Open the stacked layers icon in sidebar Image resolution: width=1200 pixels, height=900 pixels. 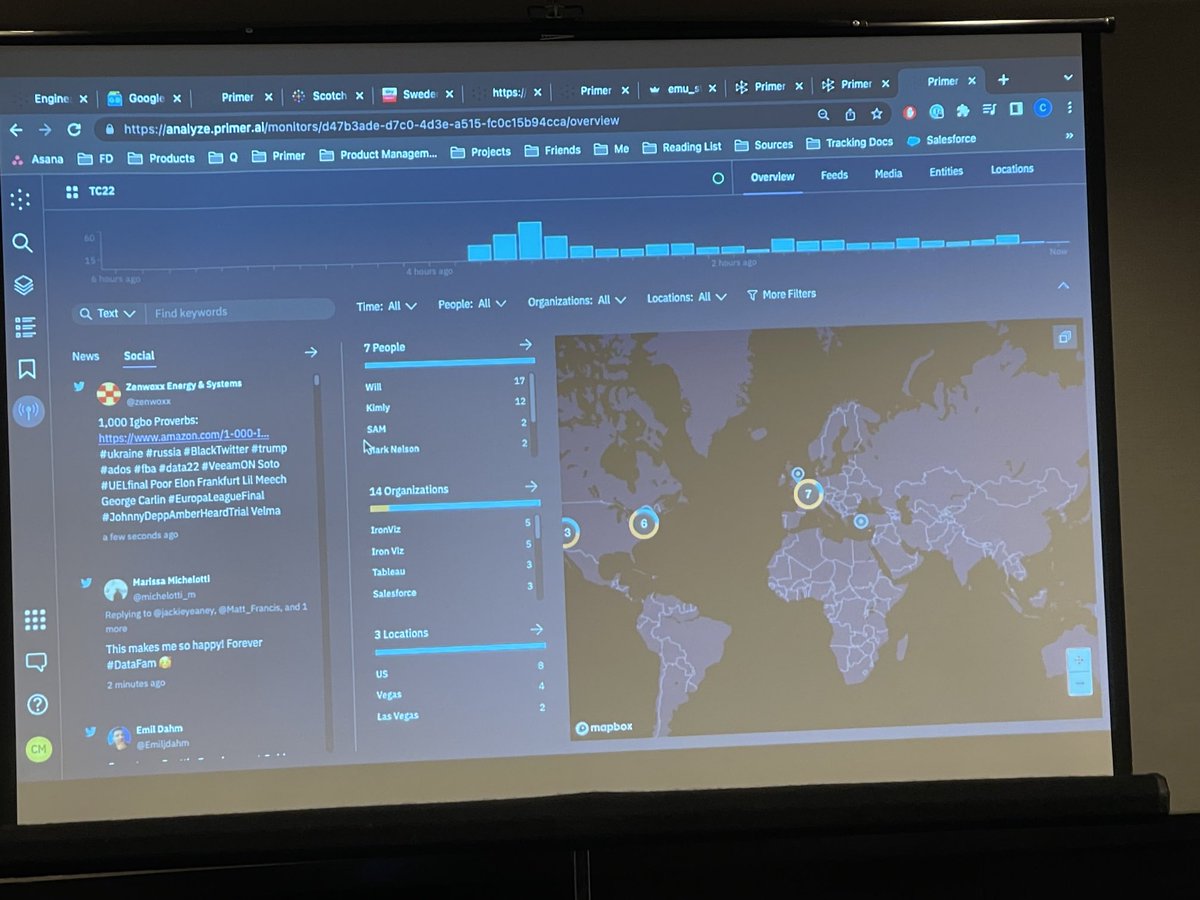point(24,285)
